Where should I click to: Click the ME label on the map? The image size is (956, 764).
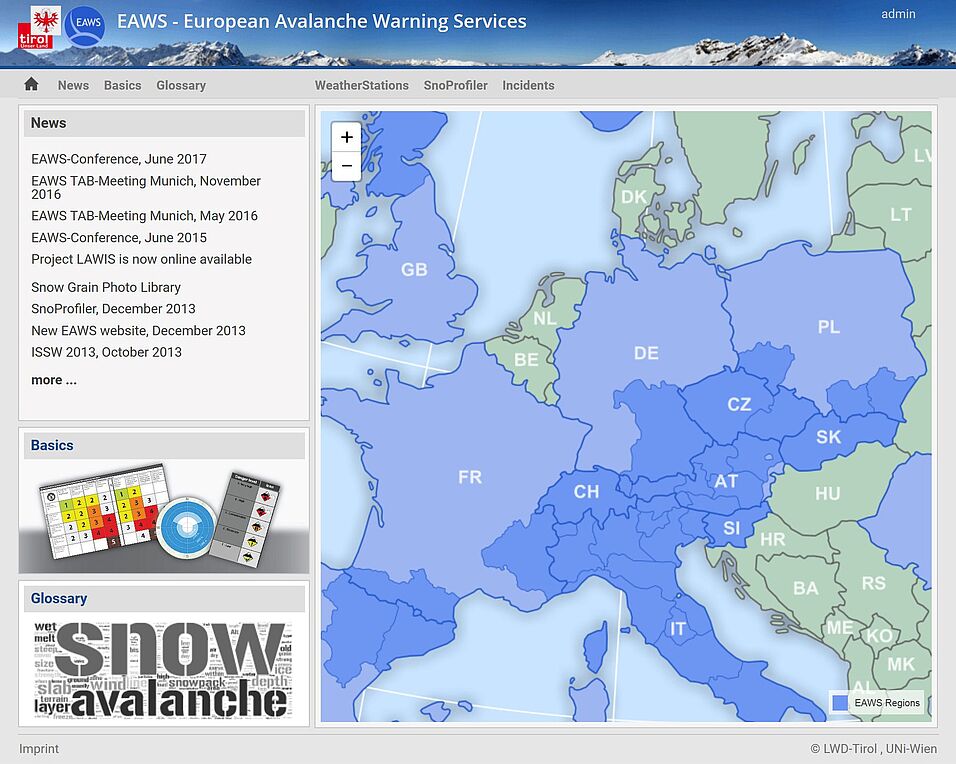[840, 627]
